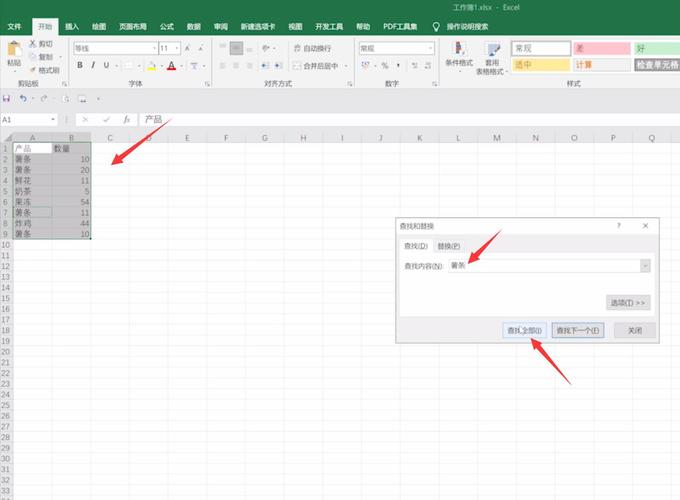Expand the Name Box dropdown arrow

point(53,119)
